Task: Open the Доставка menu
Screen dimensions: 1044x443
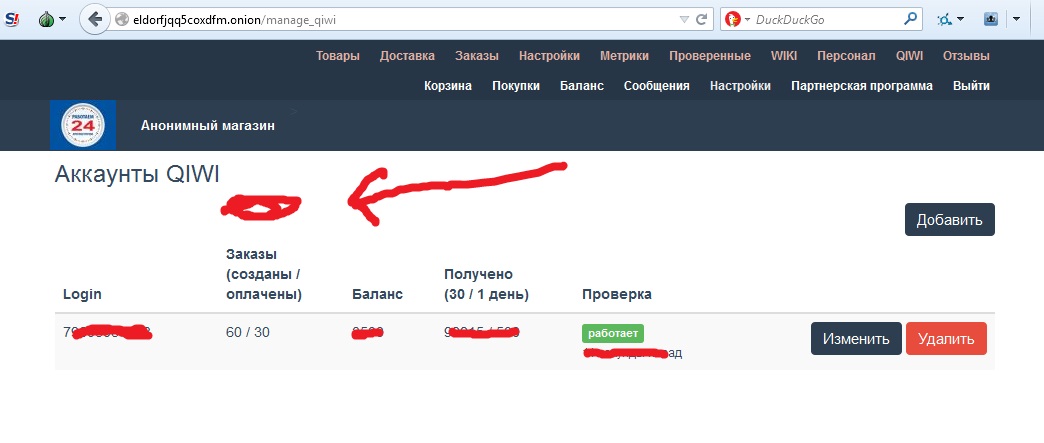Action: [407, 56]
